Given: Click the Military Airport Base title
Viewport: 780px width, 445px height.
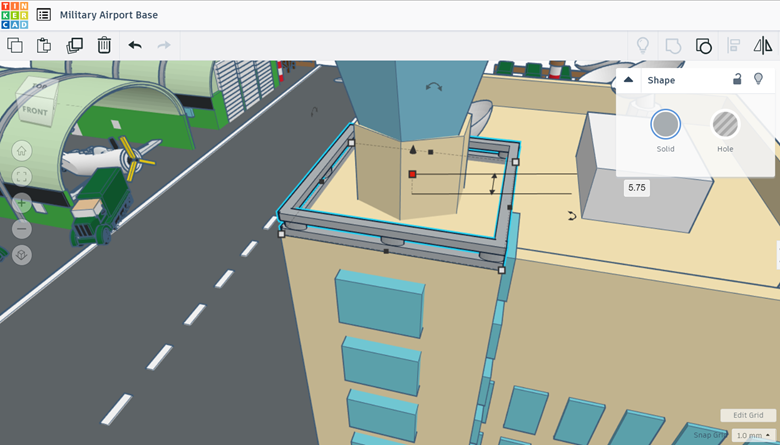Looking at the screenshot, I should click(109, 15).
